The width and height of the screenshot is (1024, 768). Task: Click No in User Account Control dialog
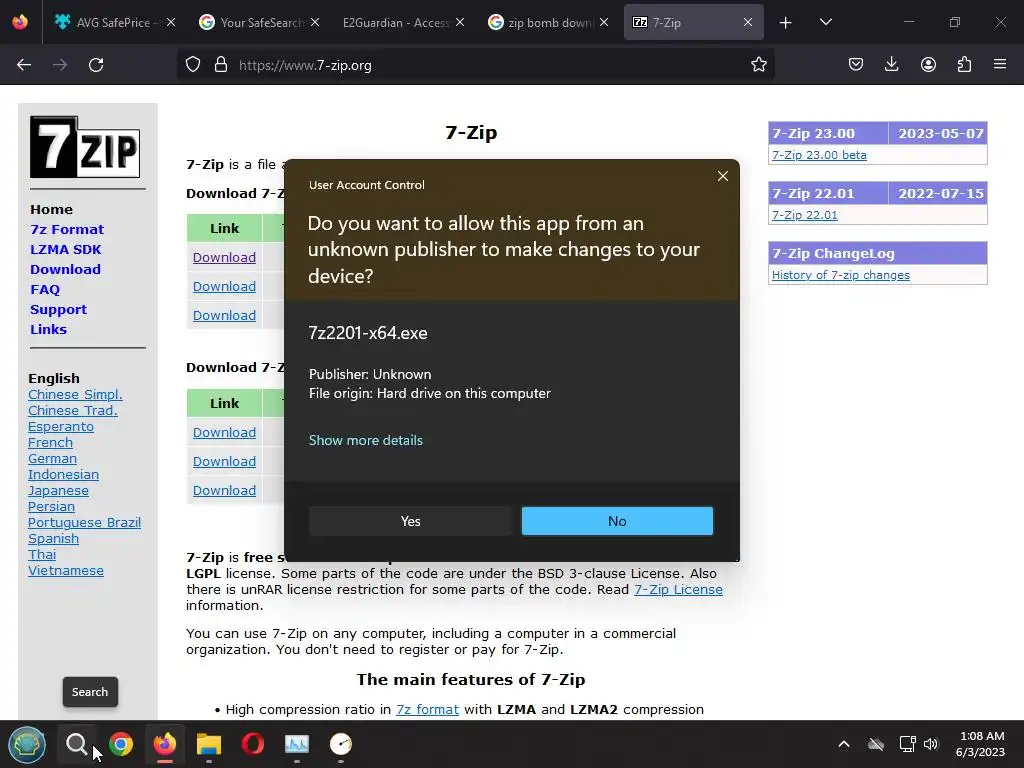[617, 521]
